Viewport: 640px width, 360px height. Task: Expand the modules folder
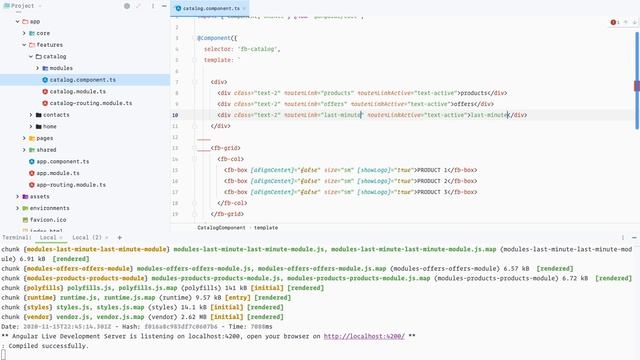click(x=37, y=68)
